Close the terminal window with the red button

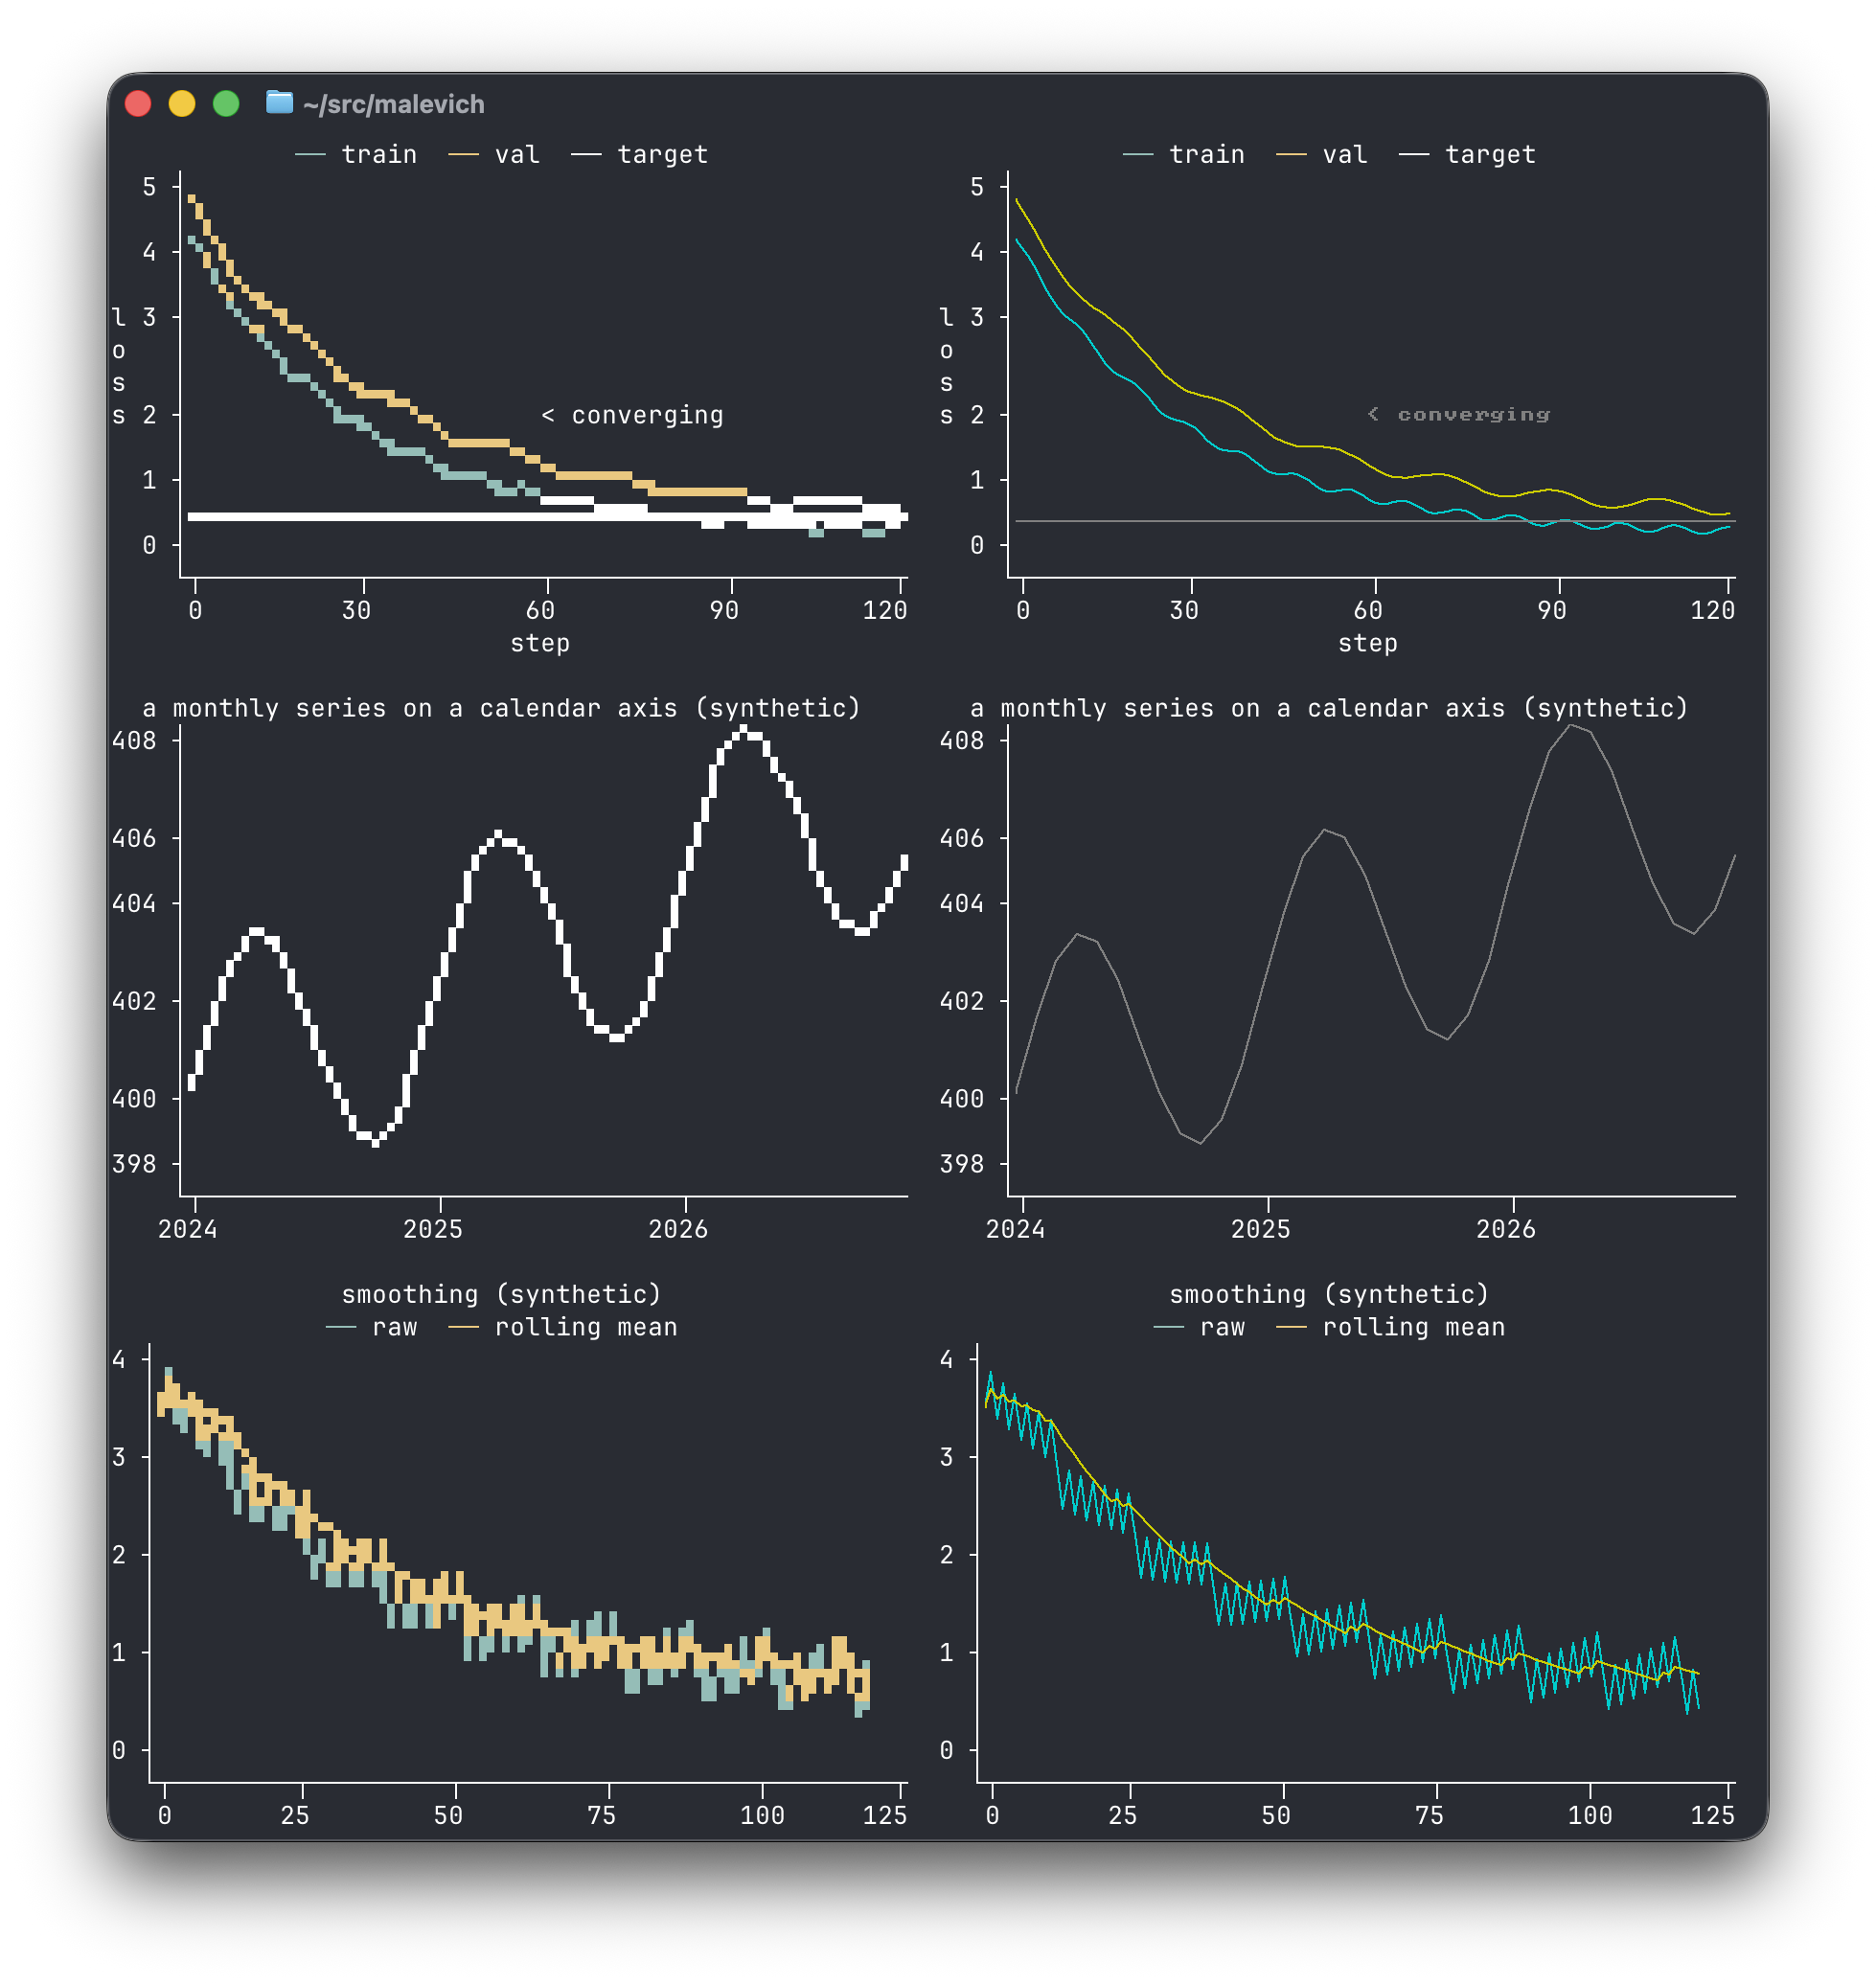click(x=138, y=104)
